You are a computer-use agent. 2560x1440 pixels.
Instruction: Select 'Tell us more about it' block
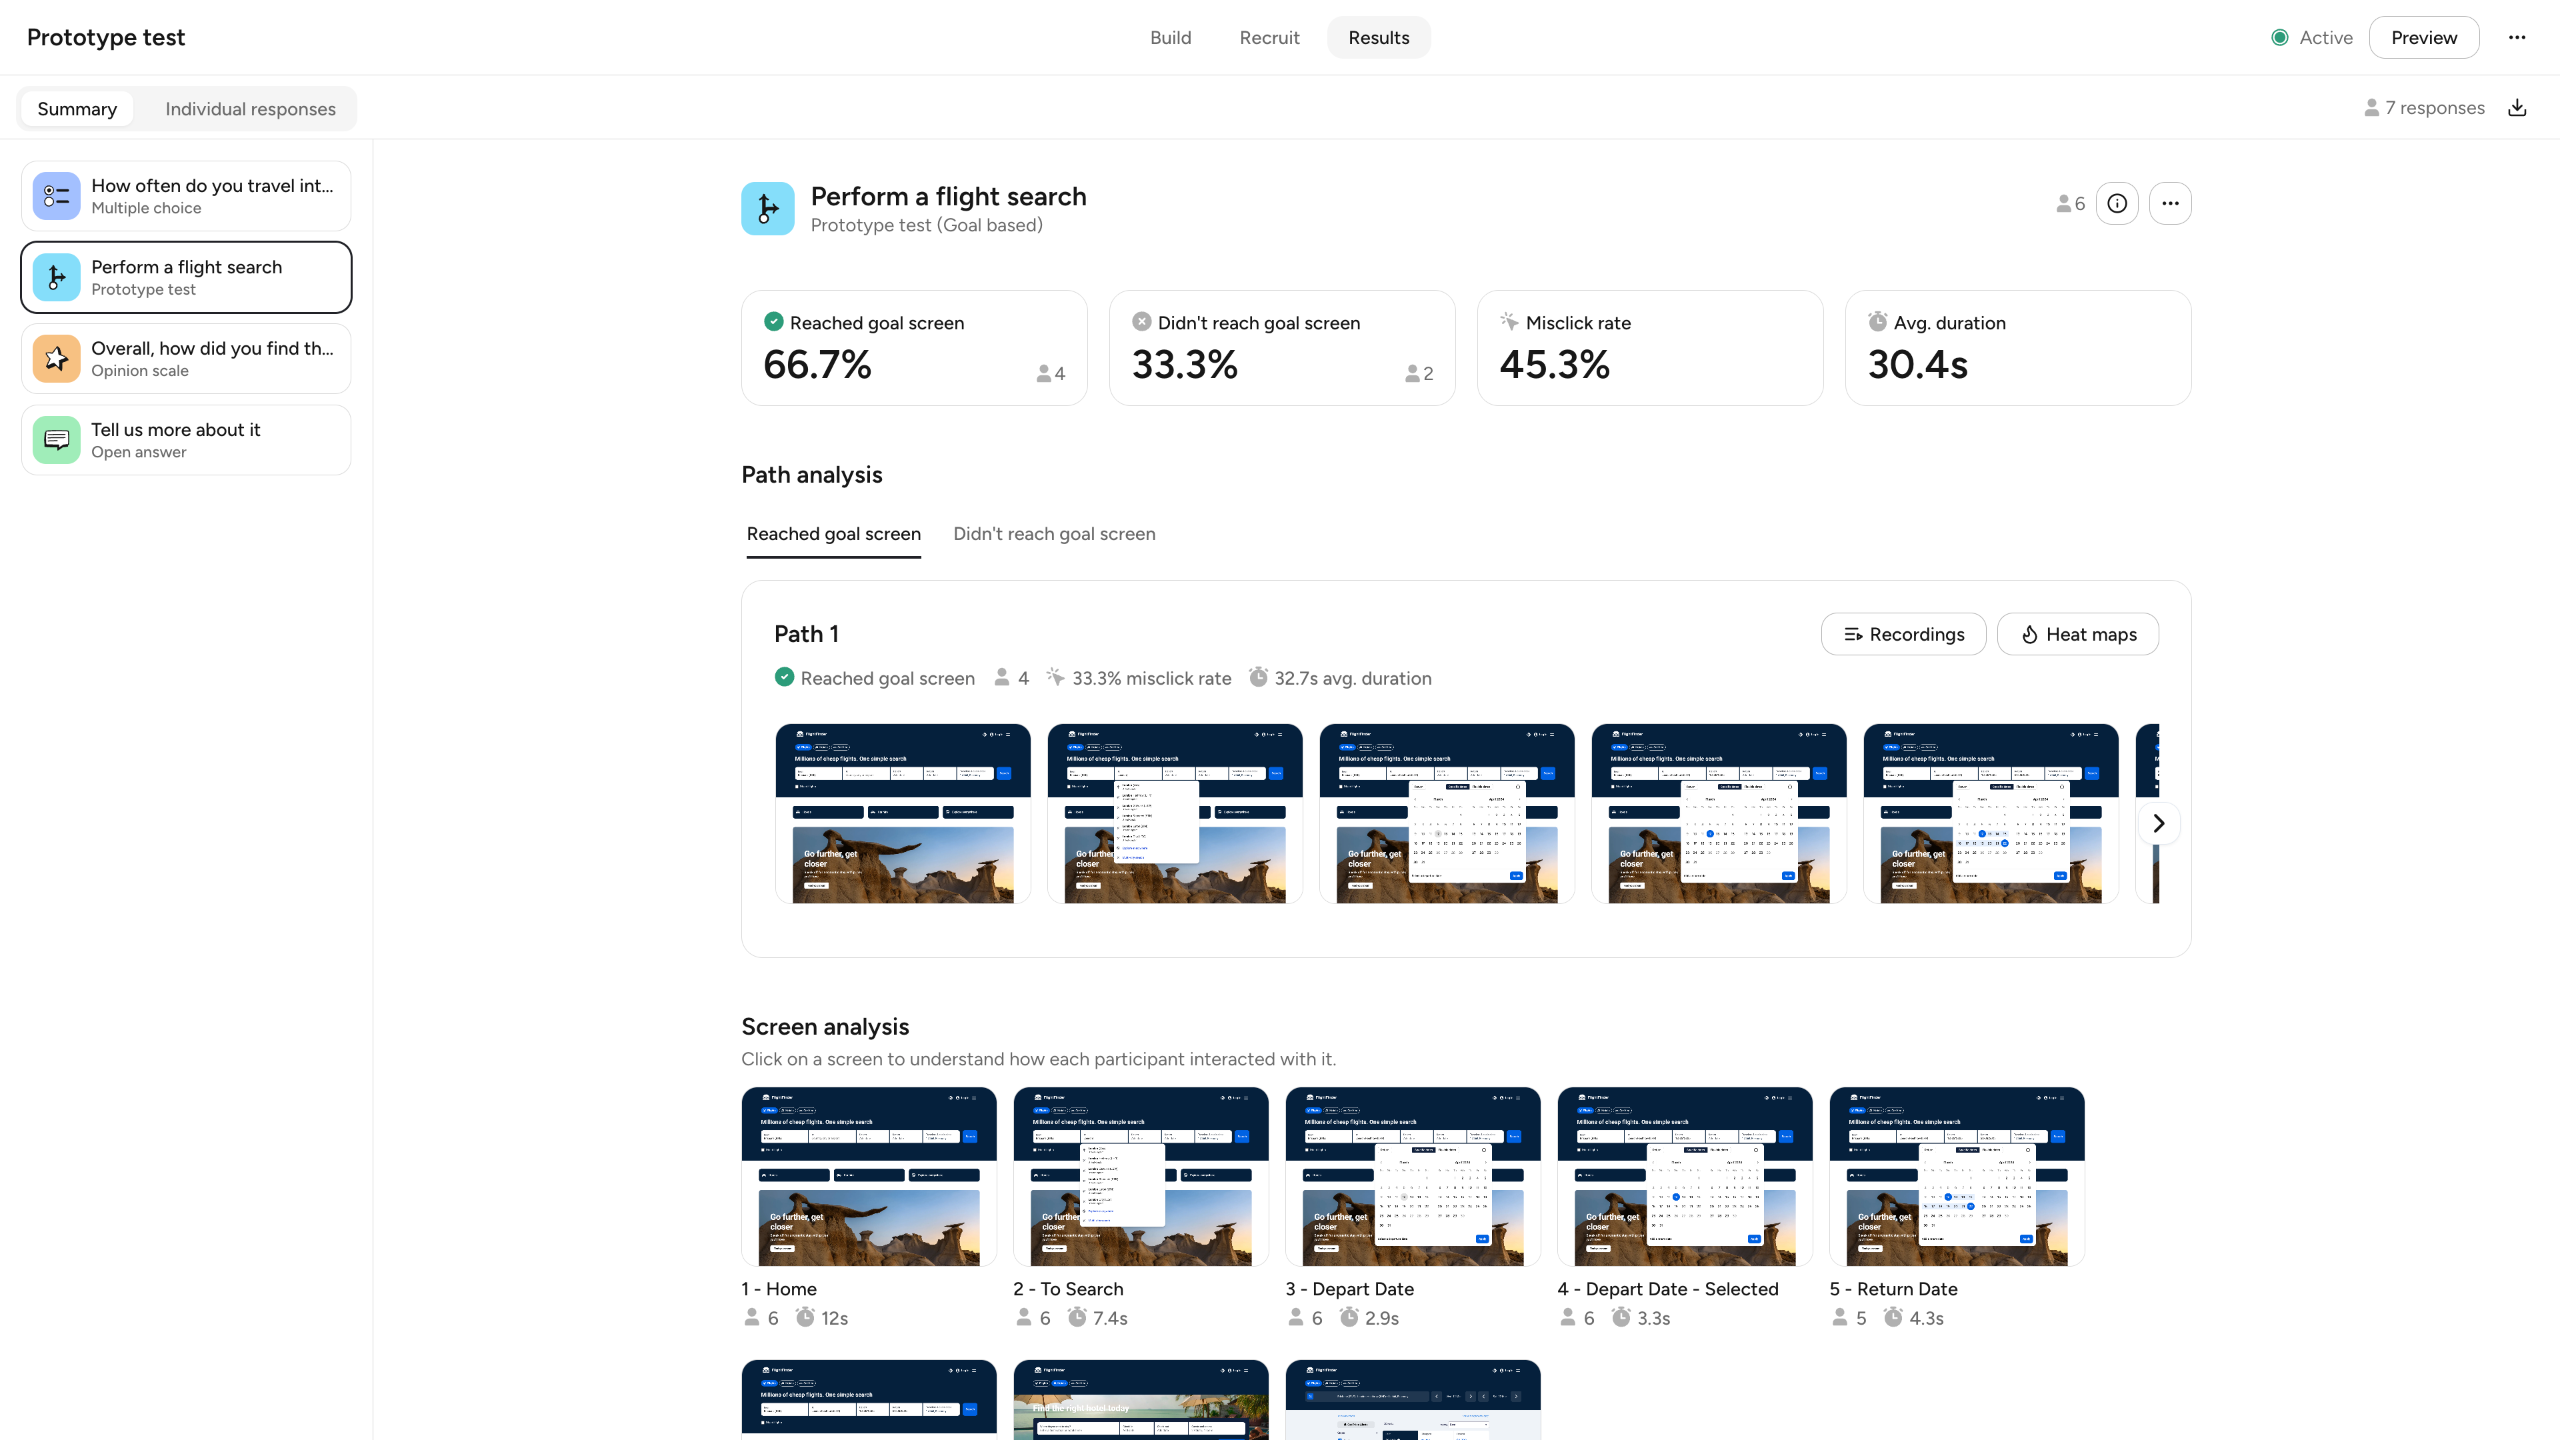point(186,440)
